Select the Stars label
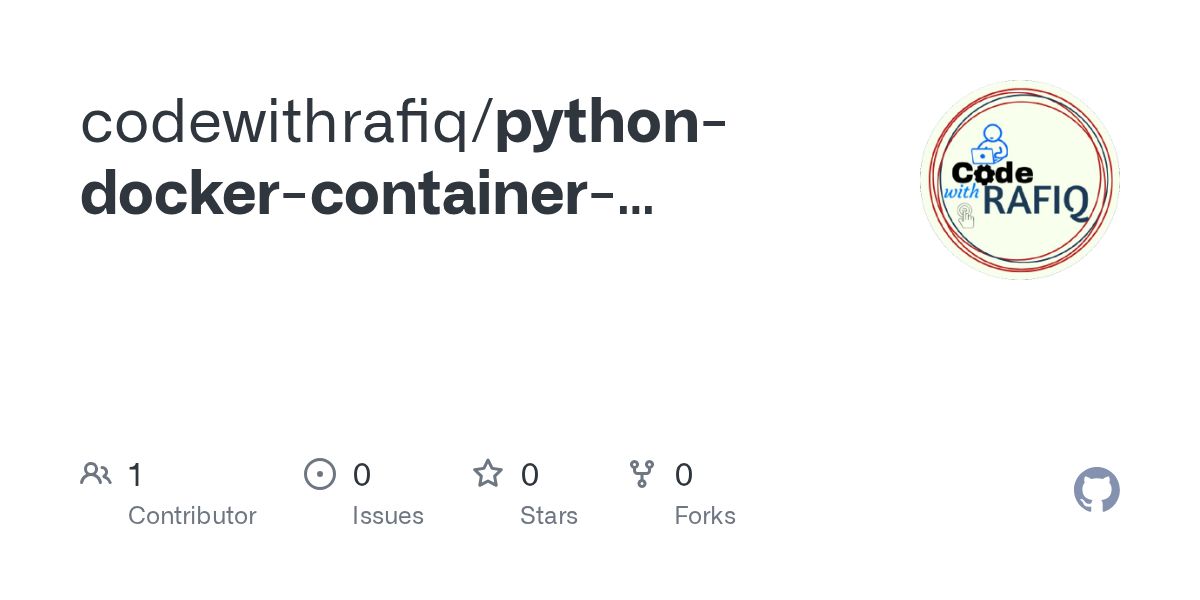The image size is (1200, 600). pos(549,516)
